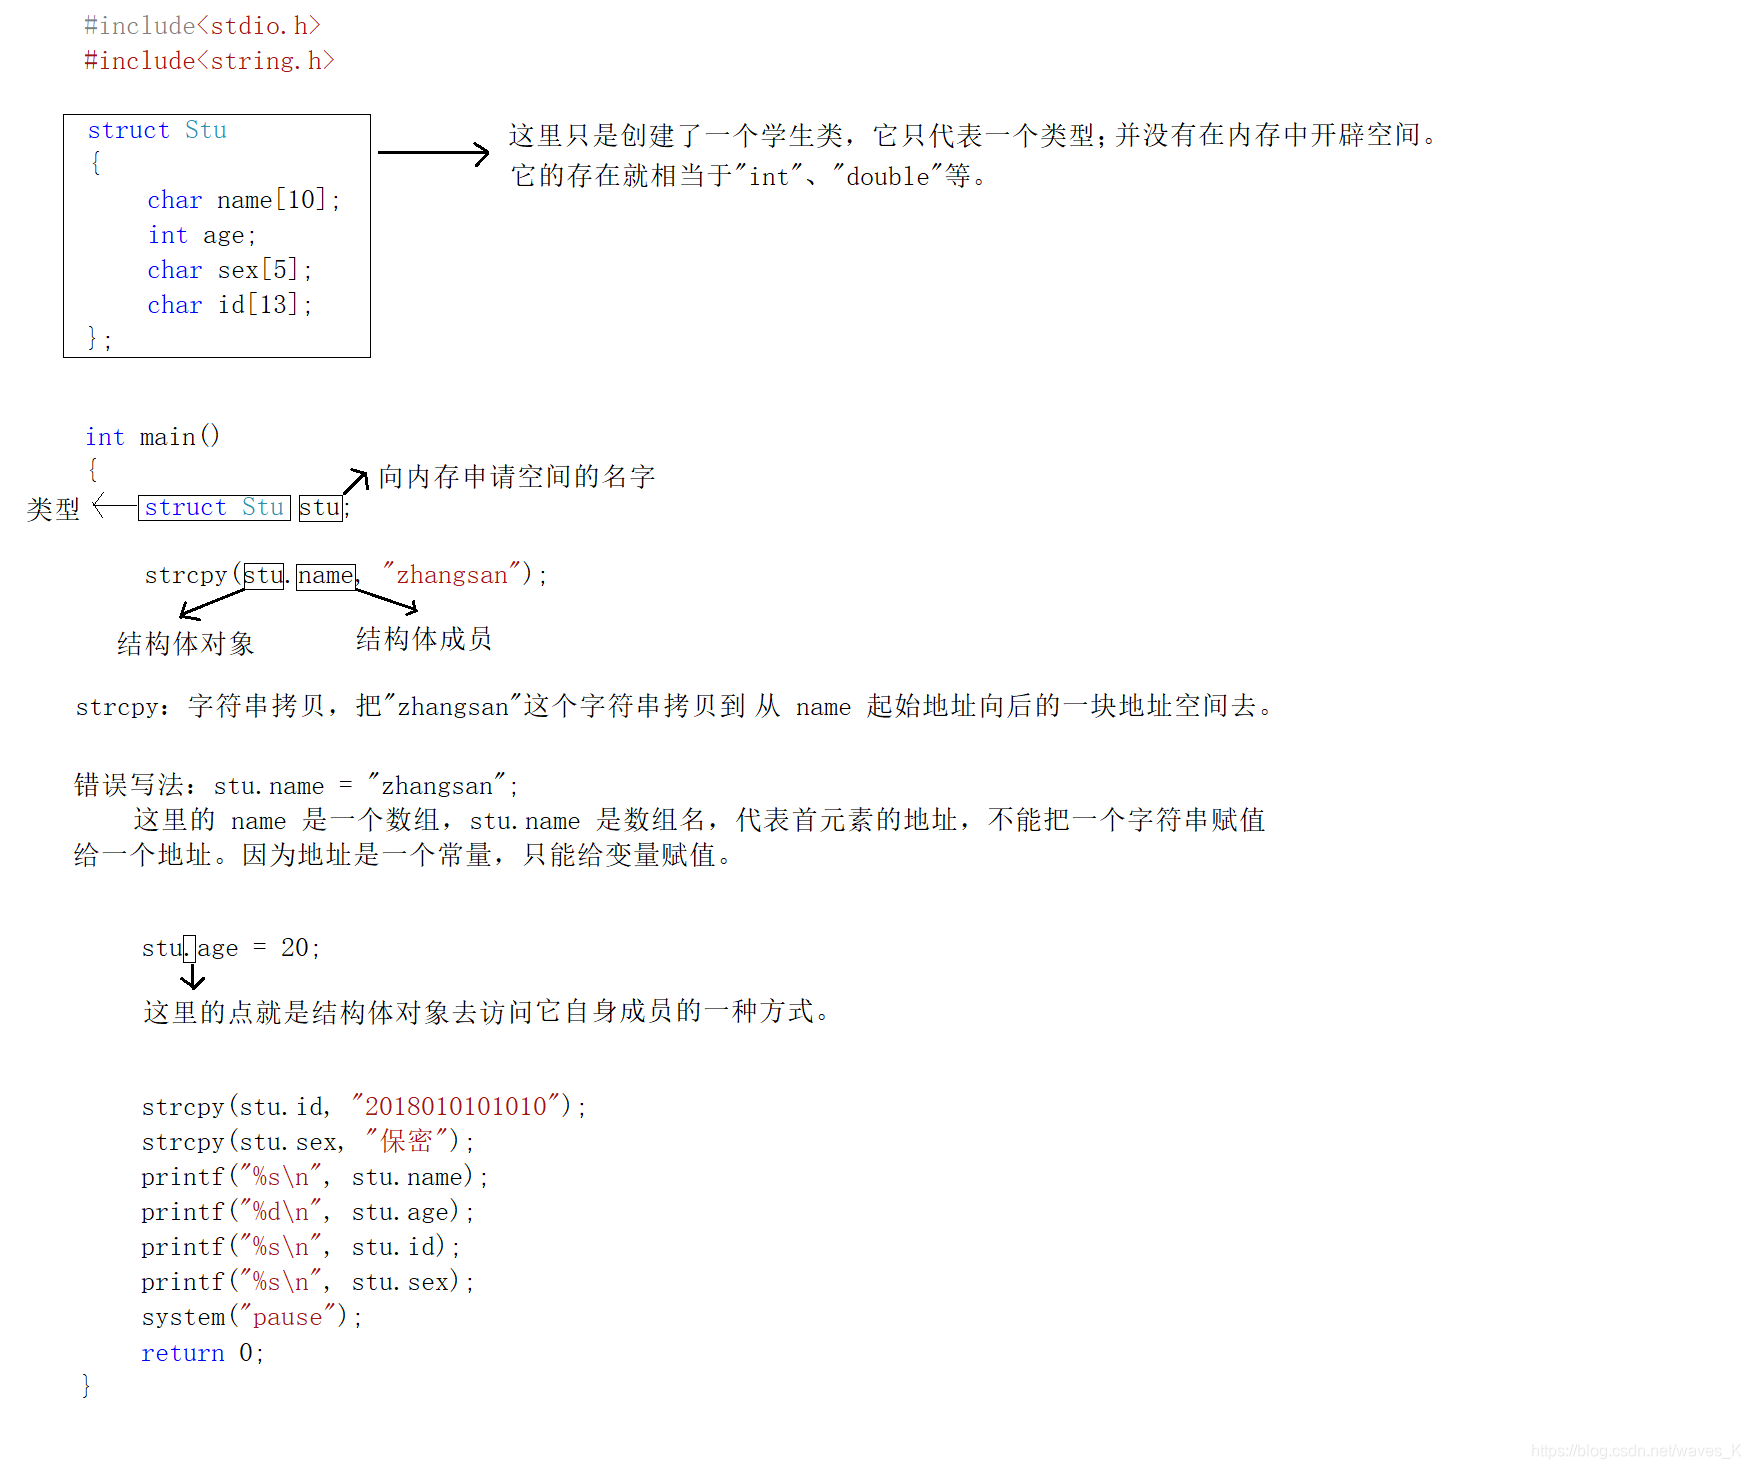Click the line 'system("pause");'

[252, 1317]
